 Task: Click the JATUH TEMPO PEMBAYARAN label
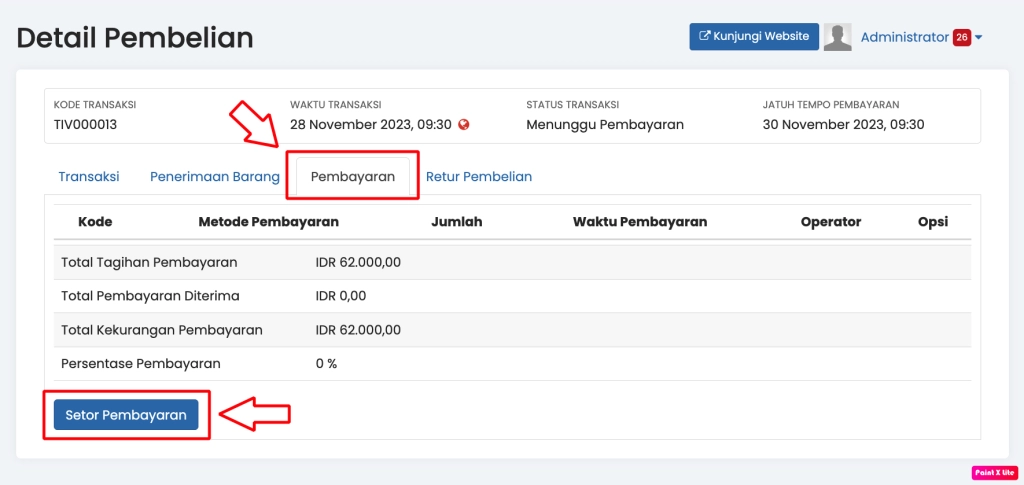(x=831, y=104)
